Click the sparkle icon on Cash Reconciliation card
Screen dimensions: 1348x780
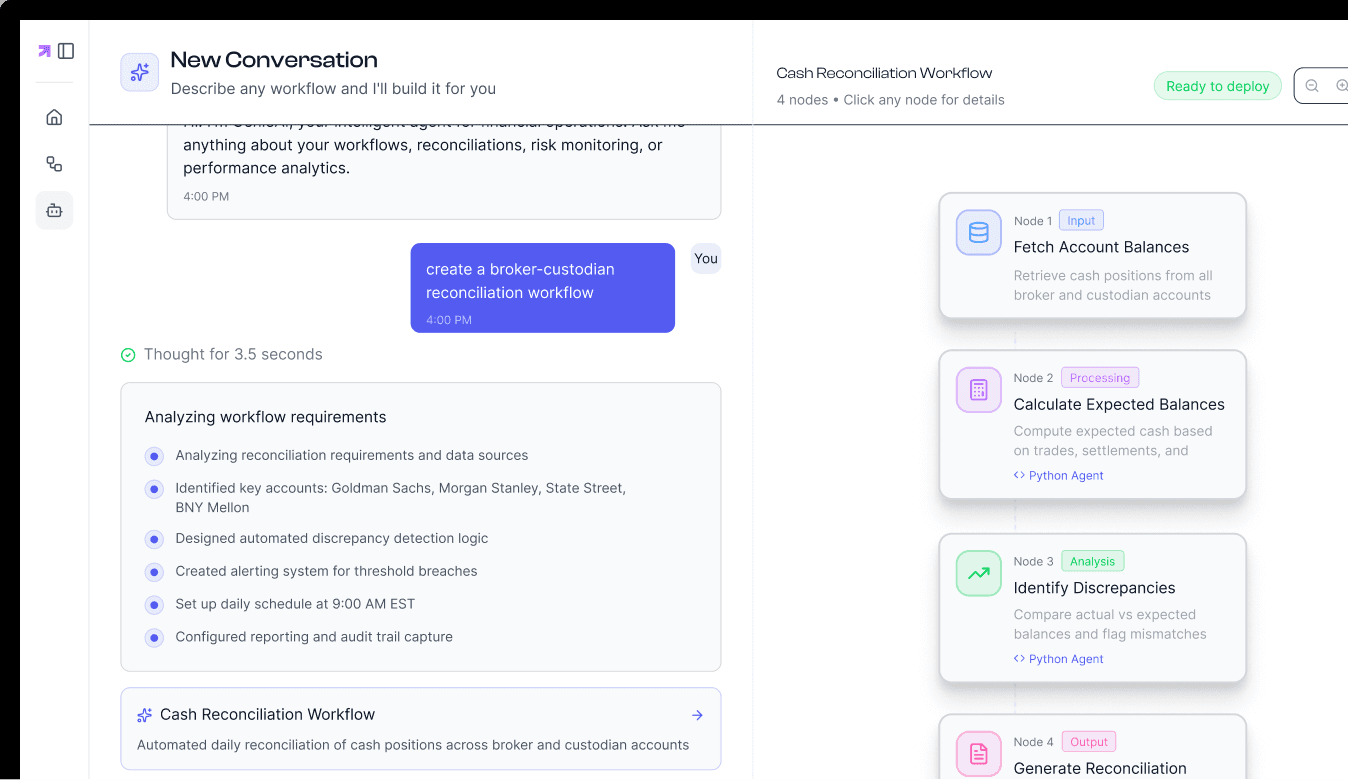pos(144,715)
